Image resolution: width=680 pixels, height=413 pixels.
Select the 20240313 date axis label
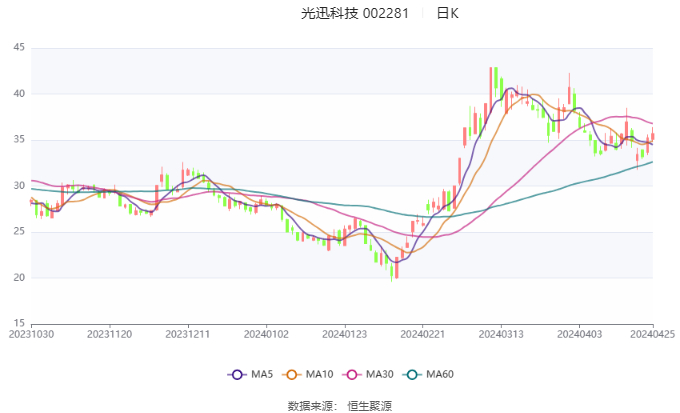(x=498, y=334)
